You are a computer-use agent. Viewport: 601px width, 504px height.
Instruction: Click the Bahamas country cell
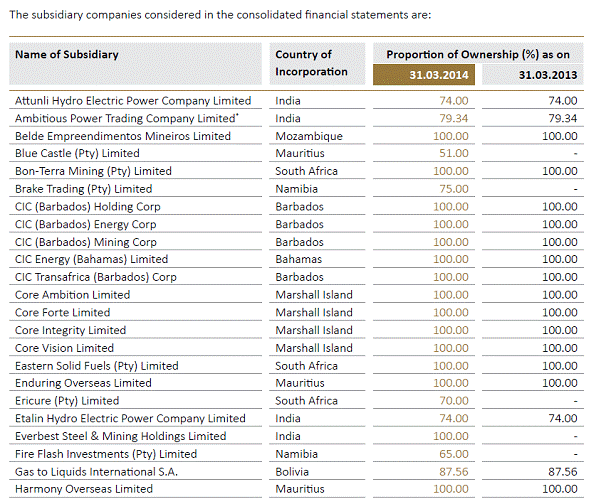click(300, 259)
